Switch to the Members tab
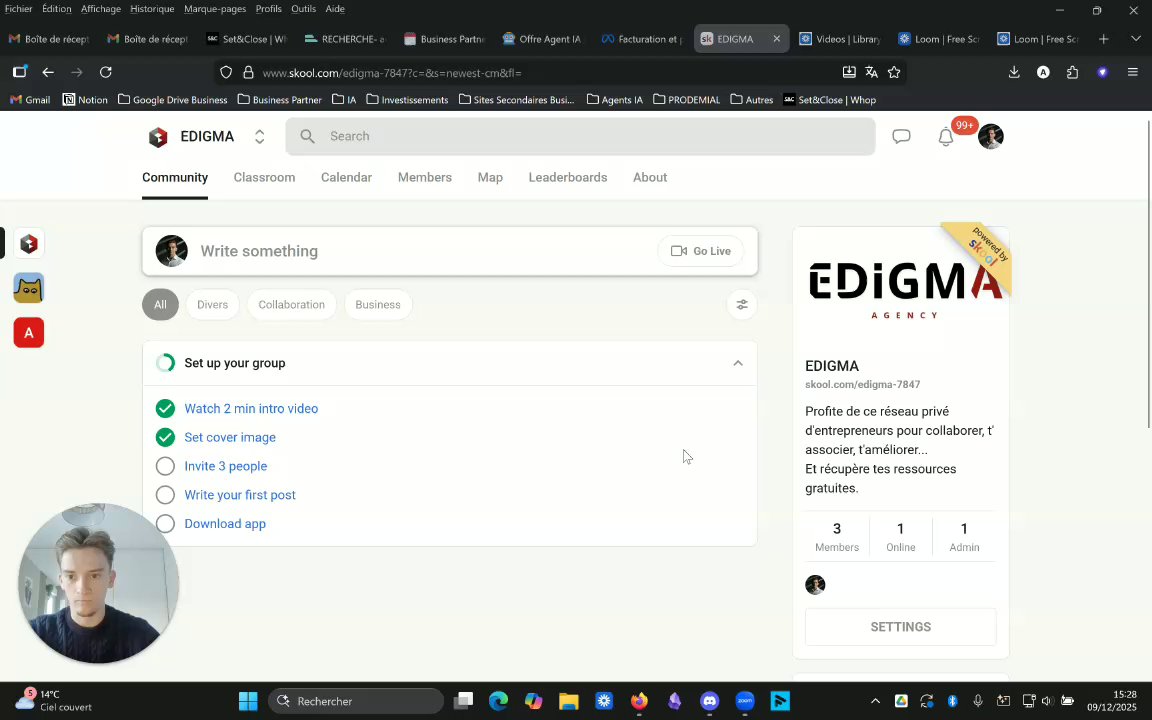 point(425,178)
